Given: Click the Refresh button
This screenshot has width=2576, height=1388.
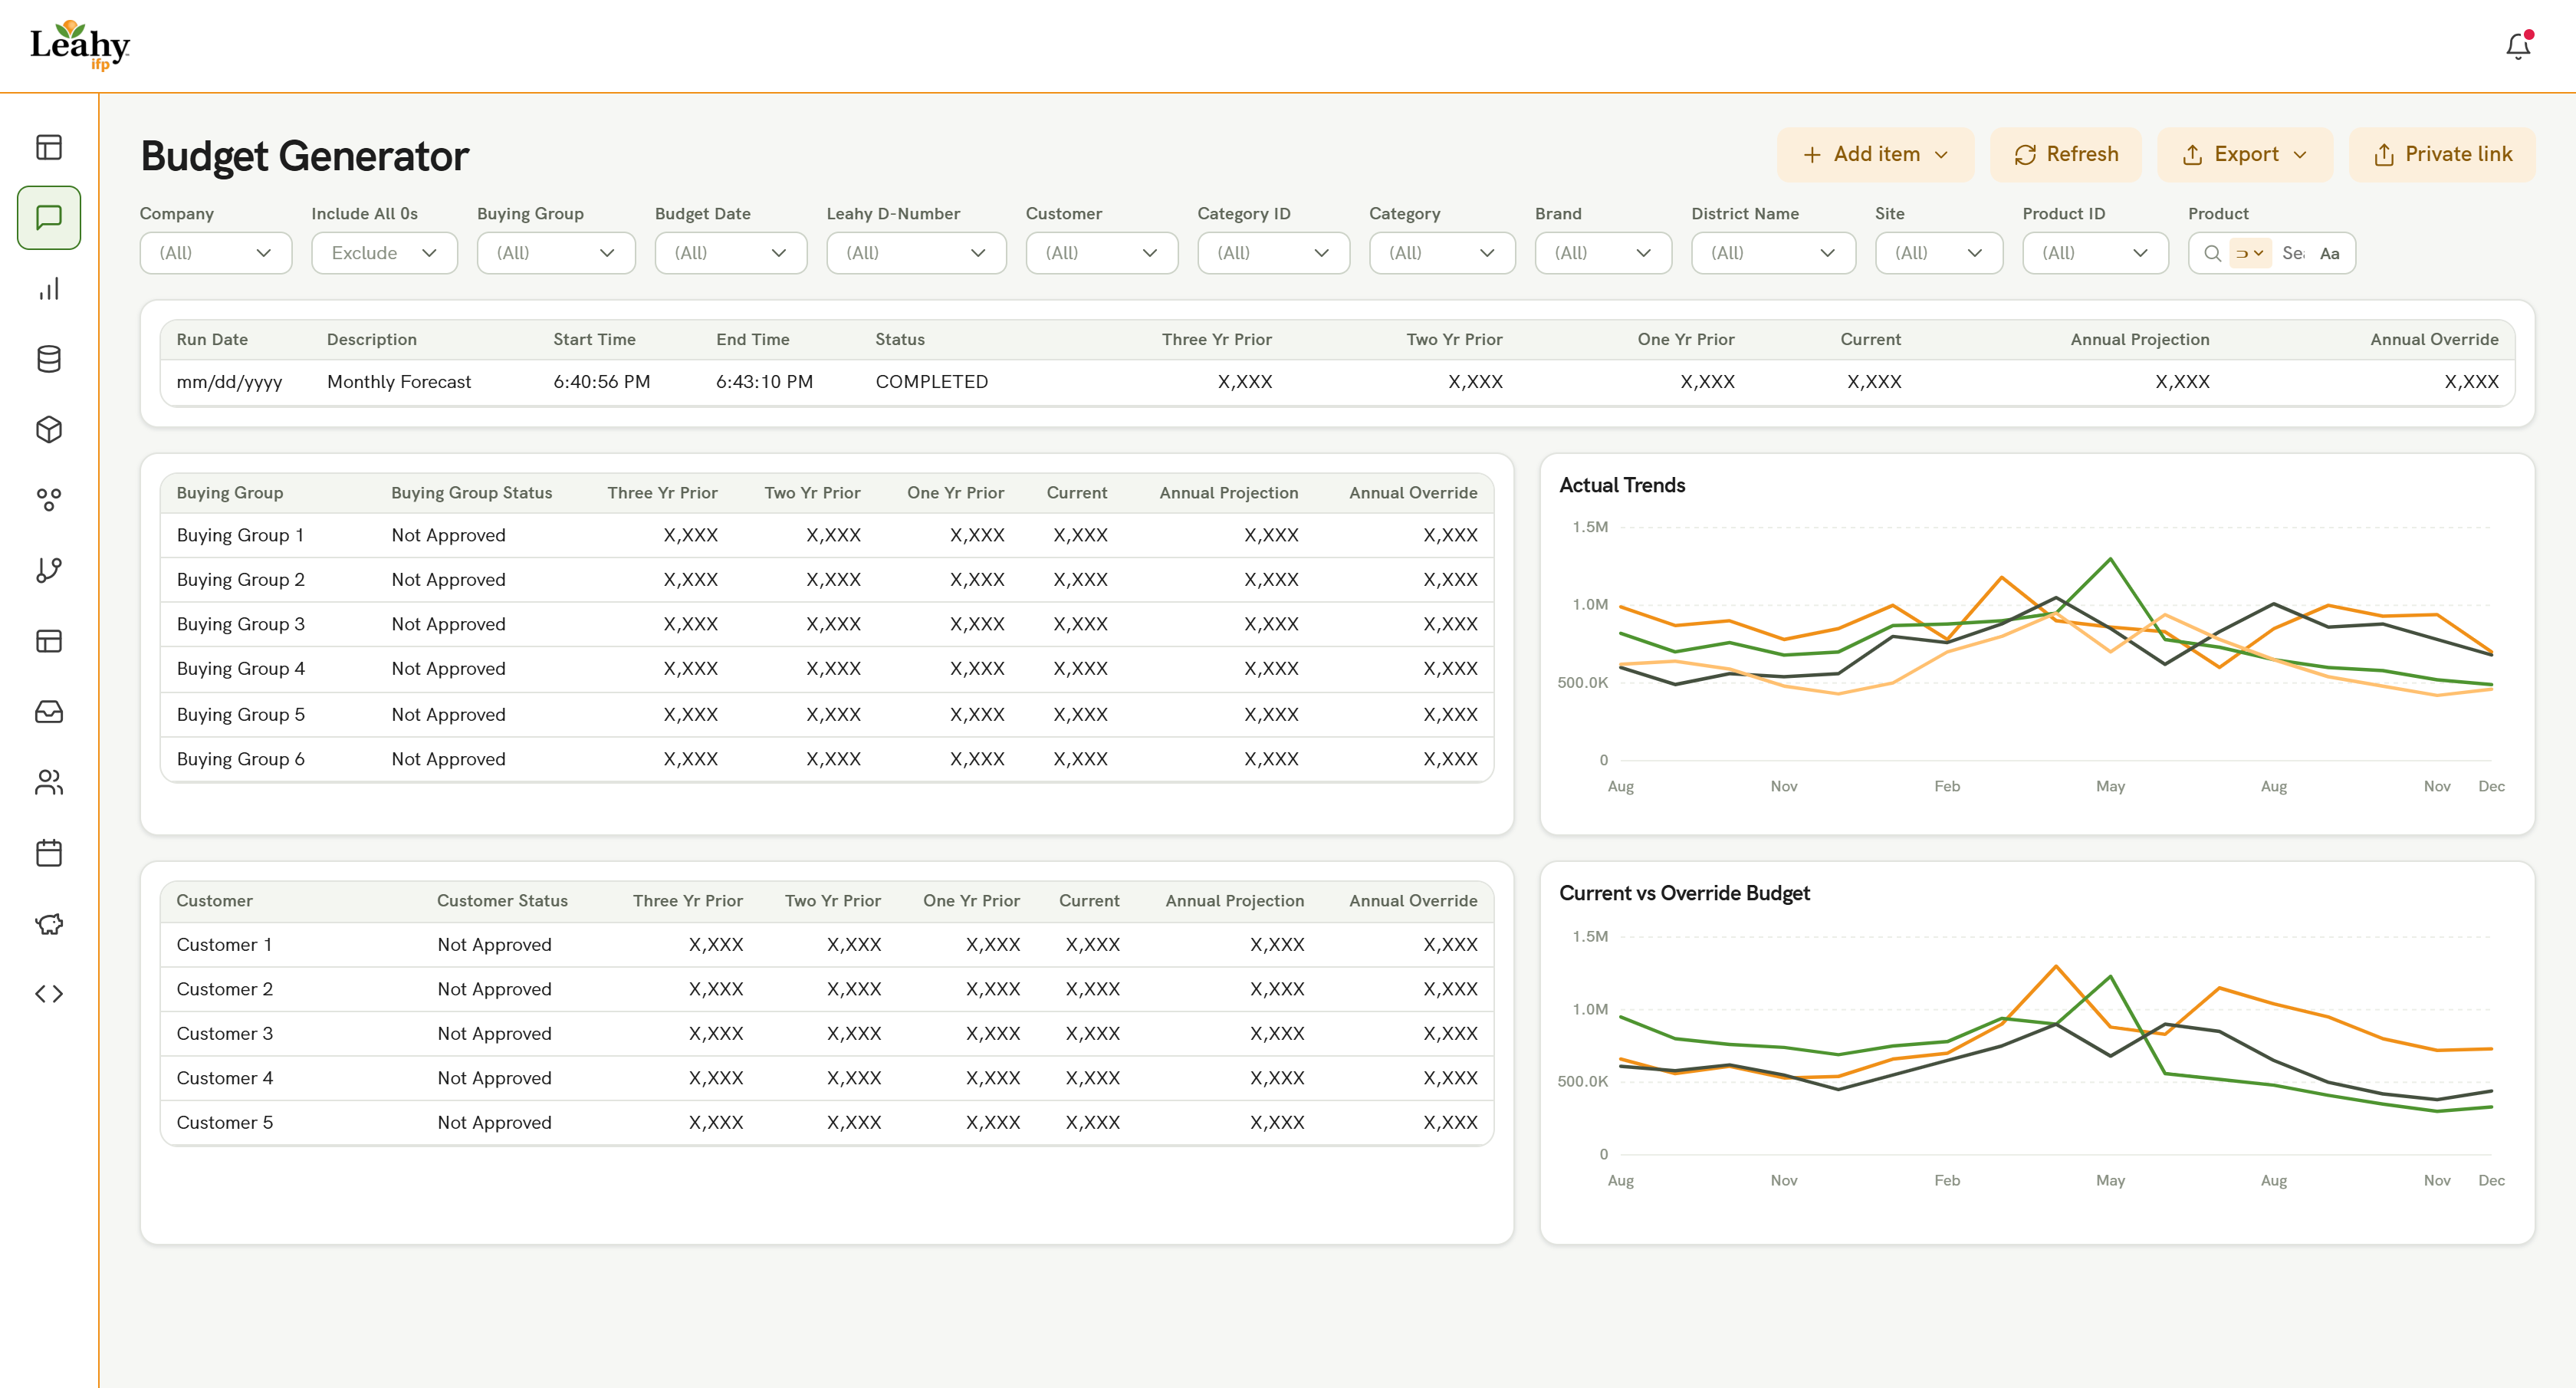Looking at the screenshot, I should (2066, 154).
